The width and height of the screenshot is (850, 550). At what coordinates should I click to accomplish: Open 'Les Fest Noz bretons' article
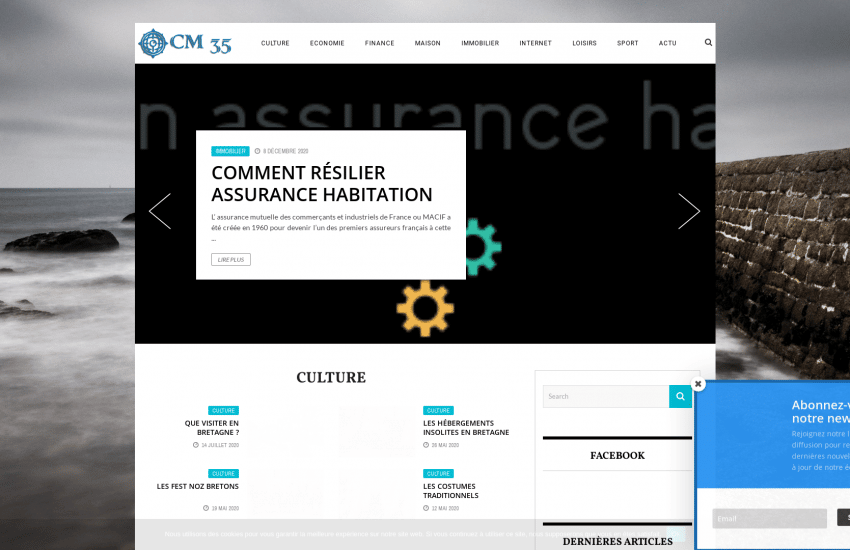[x=198, y=487]
